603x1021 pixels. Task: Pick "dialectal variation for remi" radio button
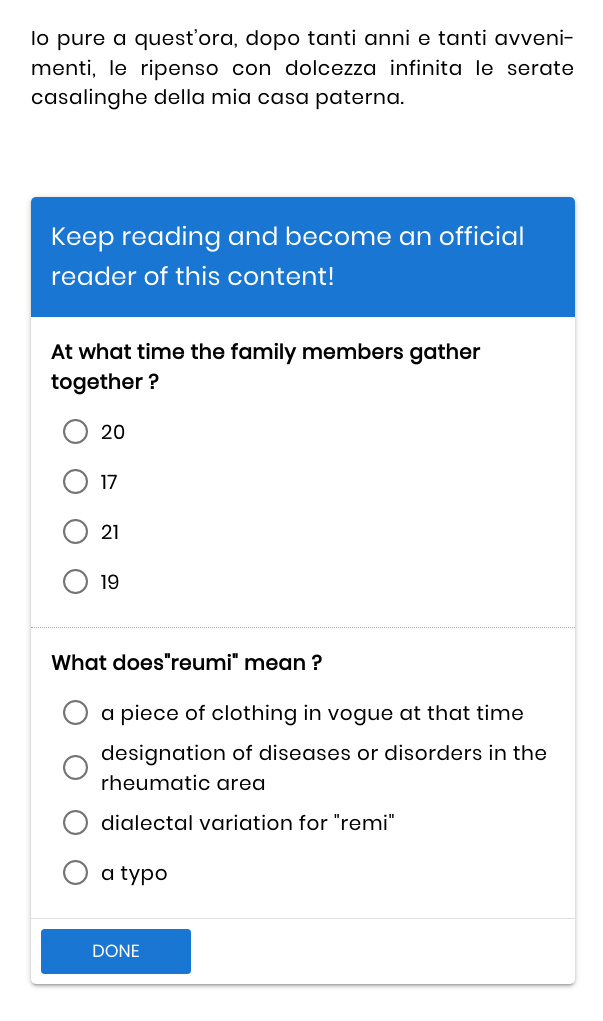pyautogui.click(x=76, y=823)
